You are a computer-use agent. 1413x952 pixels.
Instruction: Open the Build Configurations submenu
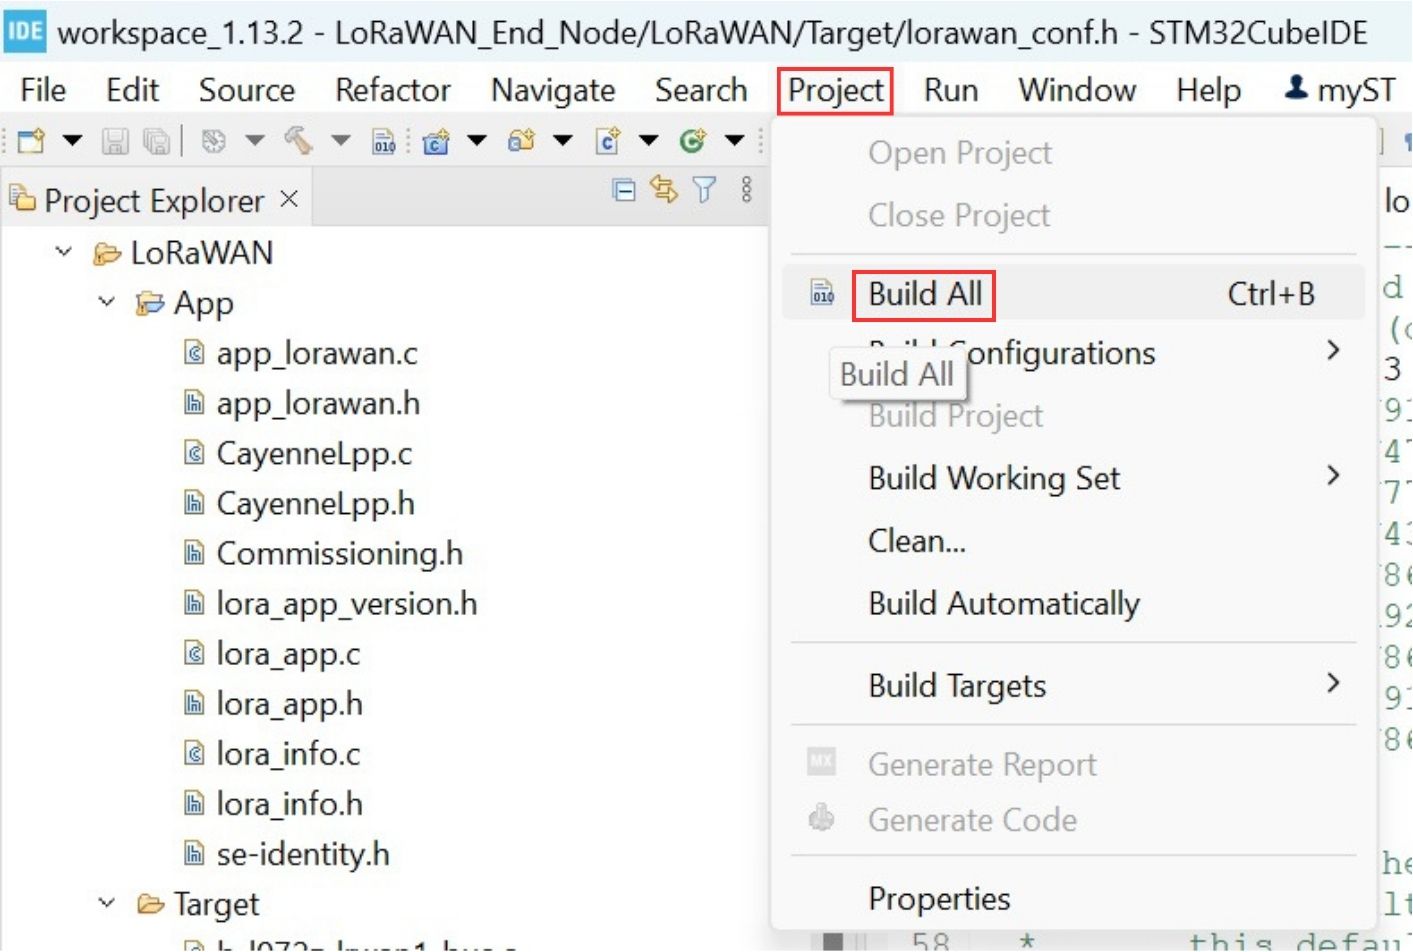click(1074, 353)
